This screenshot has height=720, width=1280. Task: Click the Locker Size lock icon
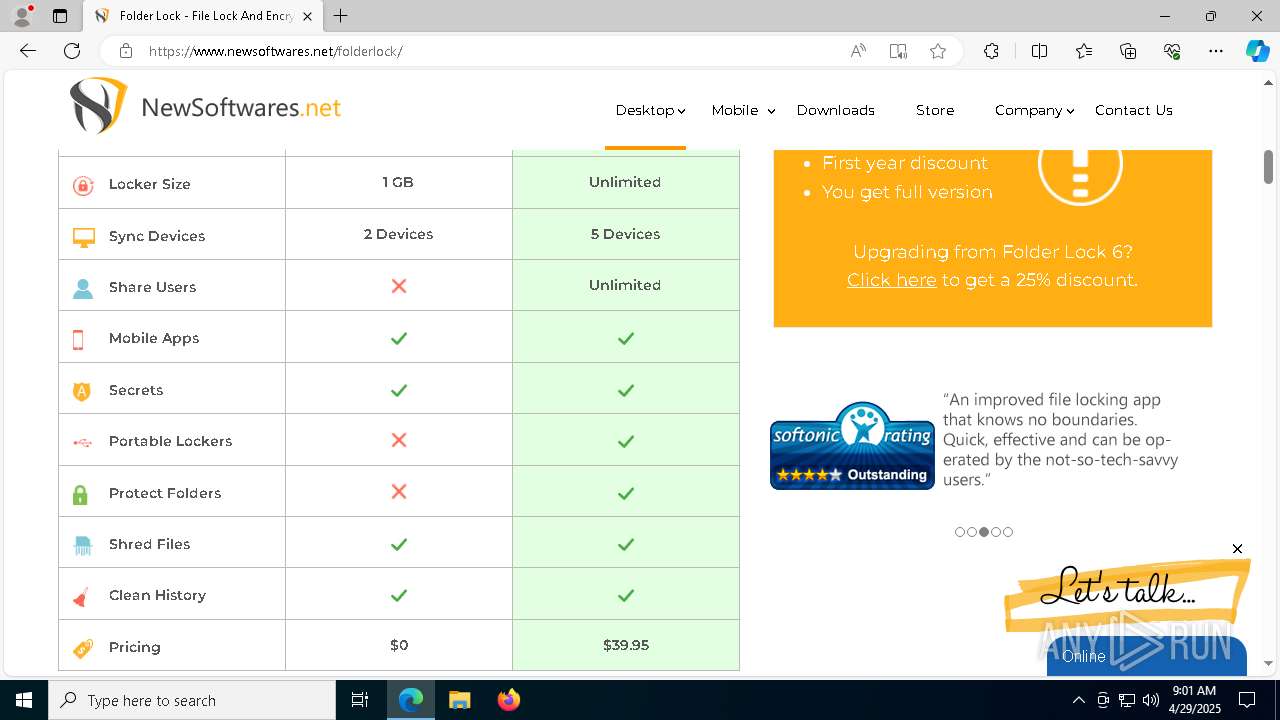tap(83, 185)
